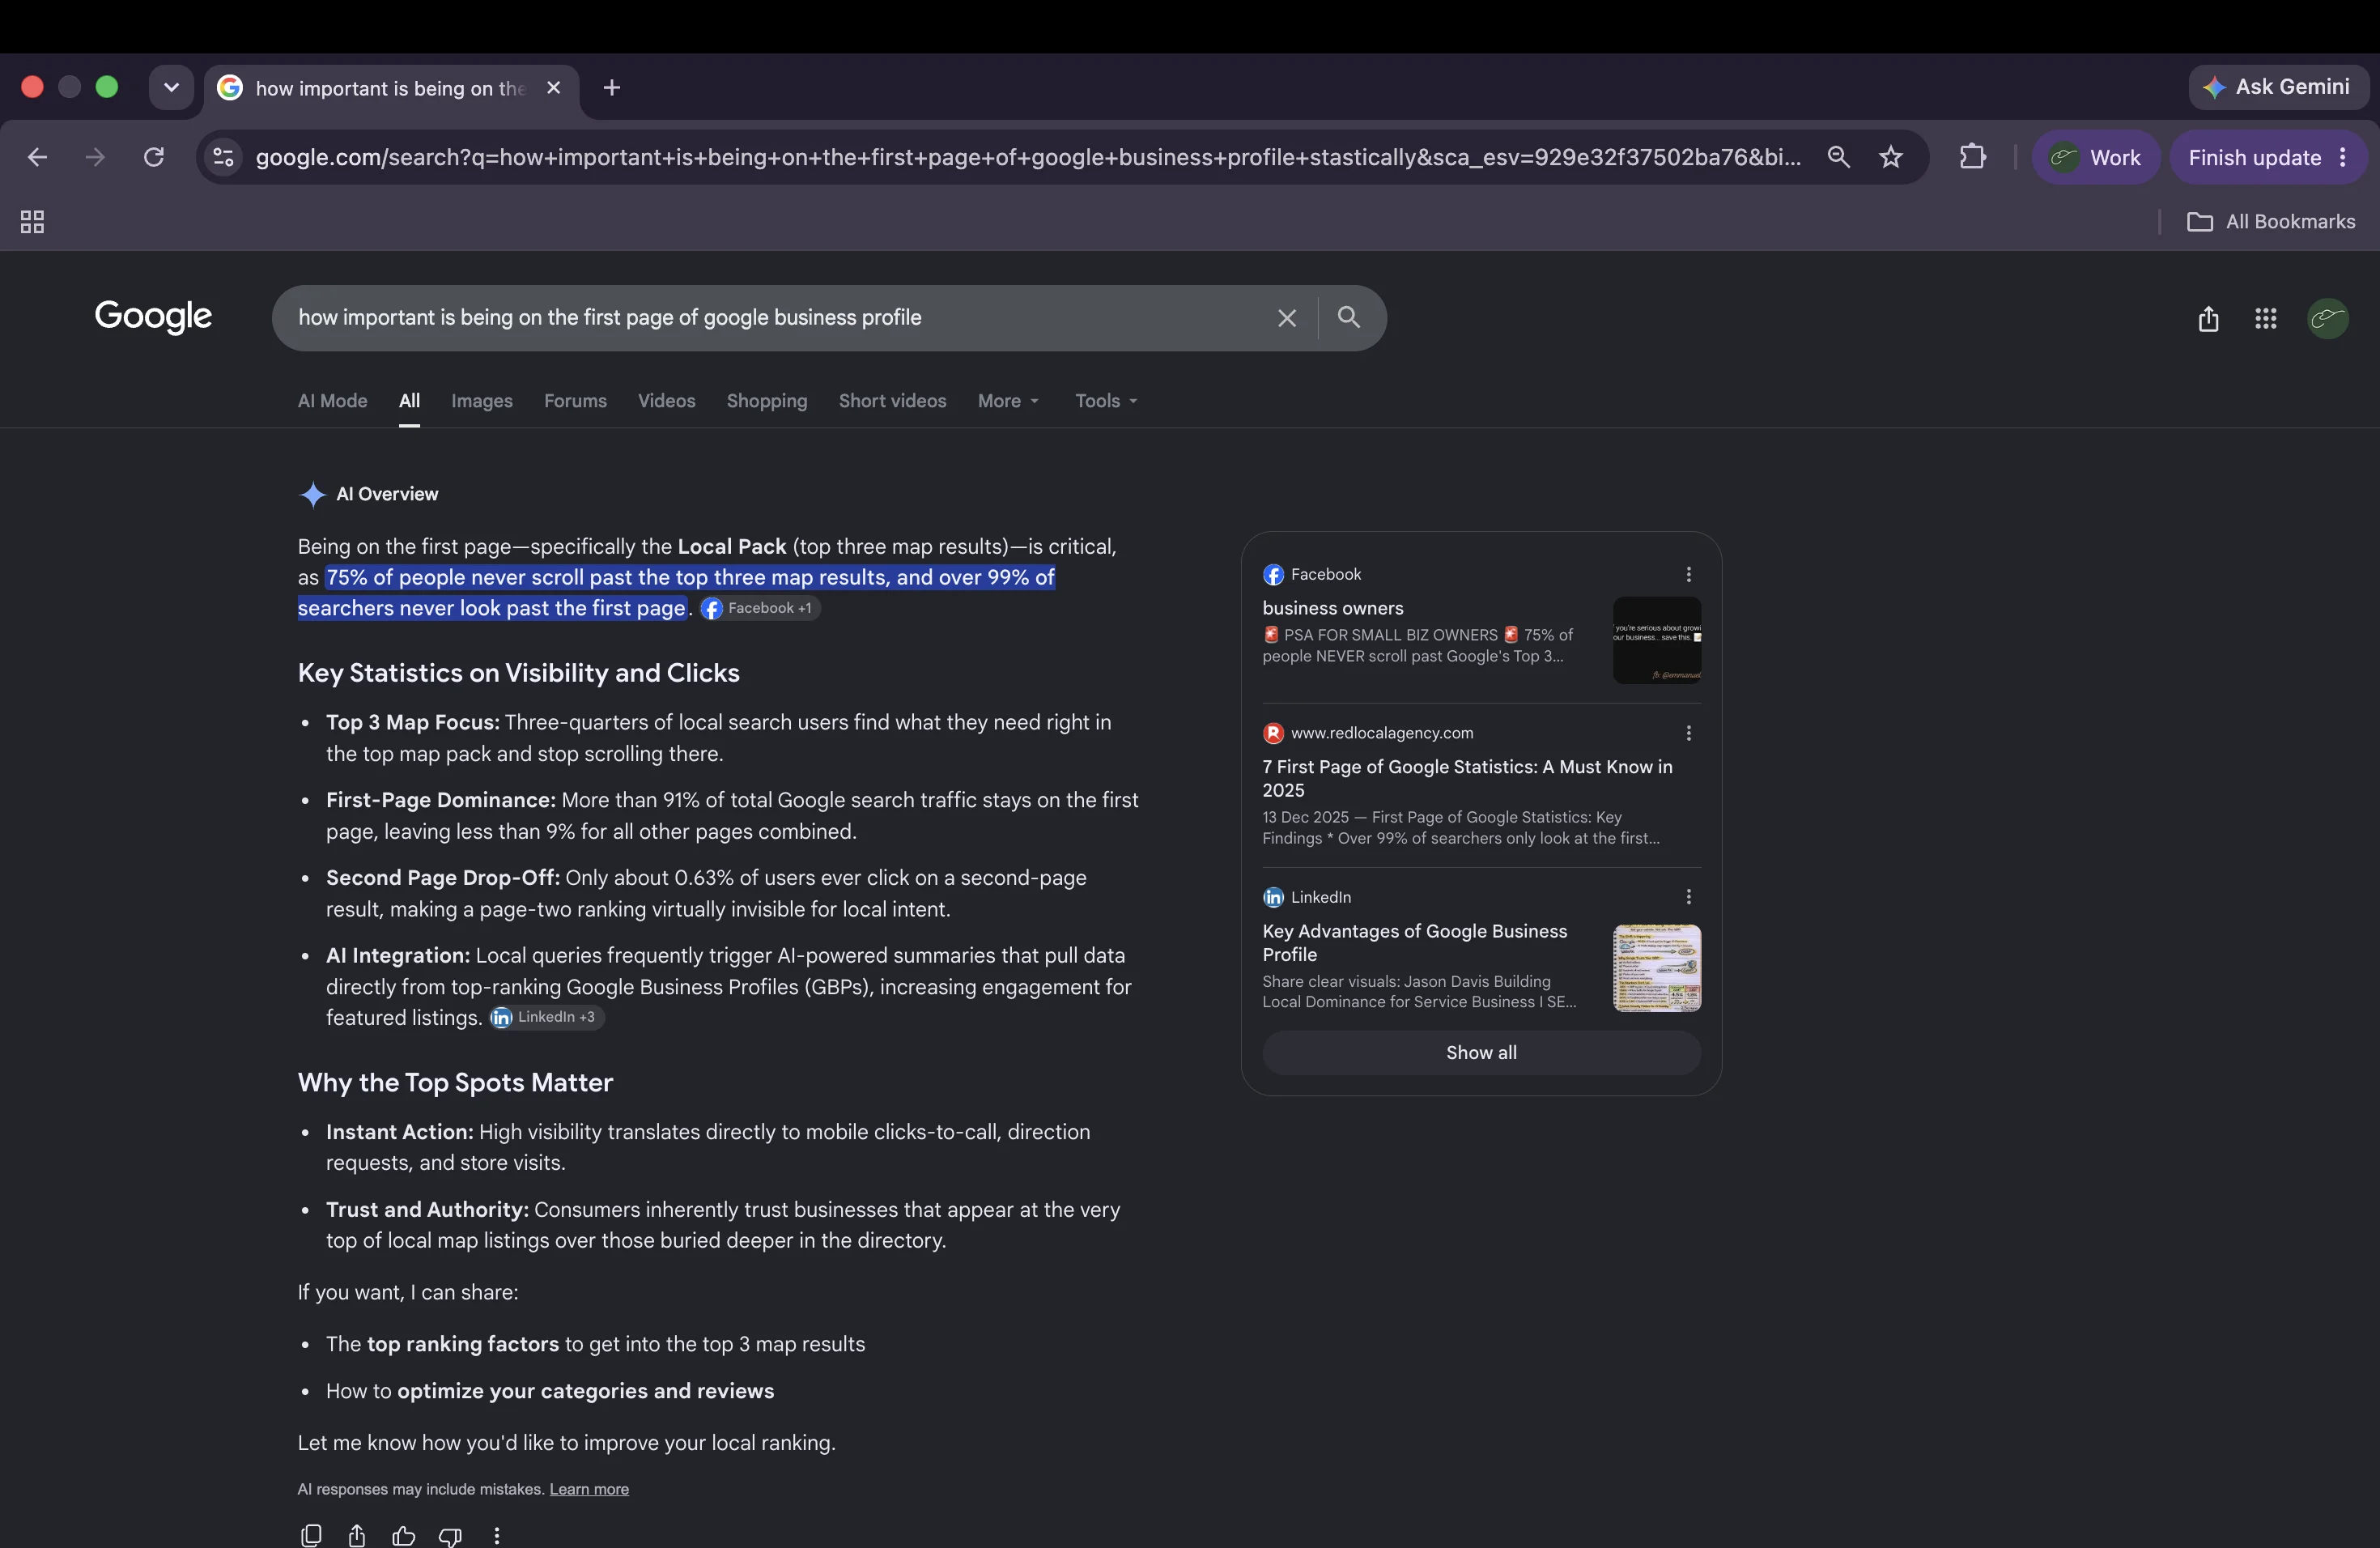Give thumbs down to AI Overview
The height and width of the screenshot is (1548, 2380).
pos(450,1535)
